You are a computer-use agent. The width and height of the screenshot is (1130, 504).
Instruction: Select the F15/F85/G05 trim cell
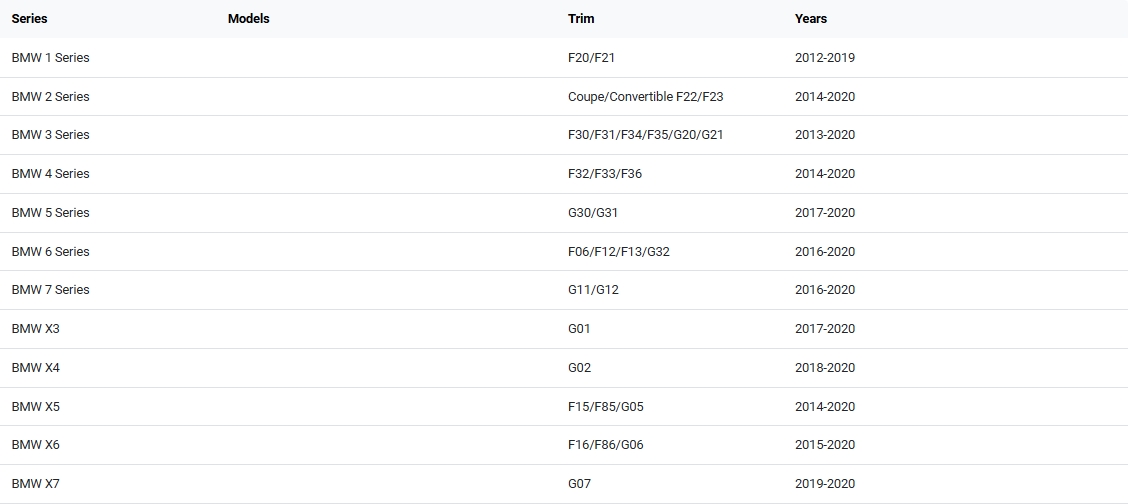(x=605, y=407)
